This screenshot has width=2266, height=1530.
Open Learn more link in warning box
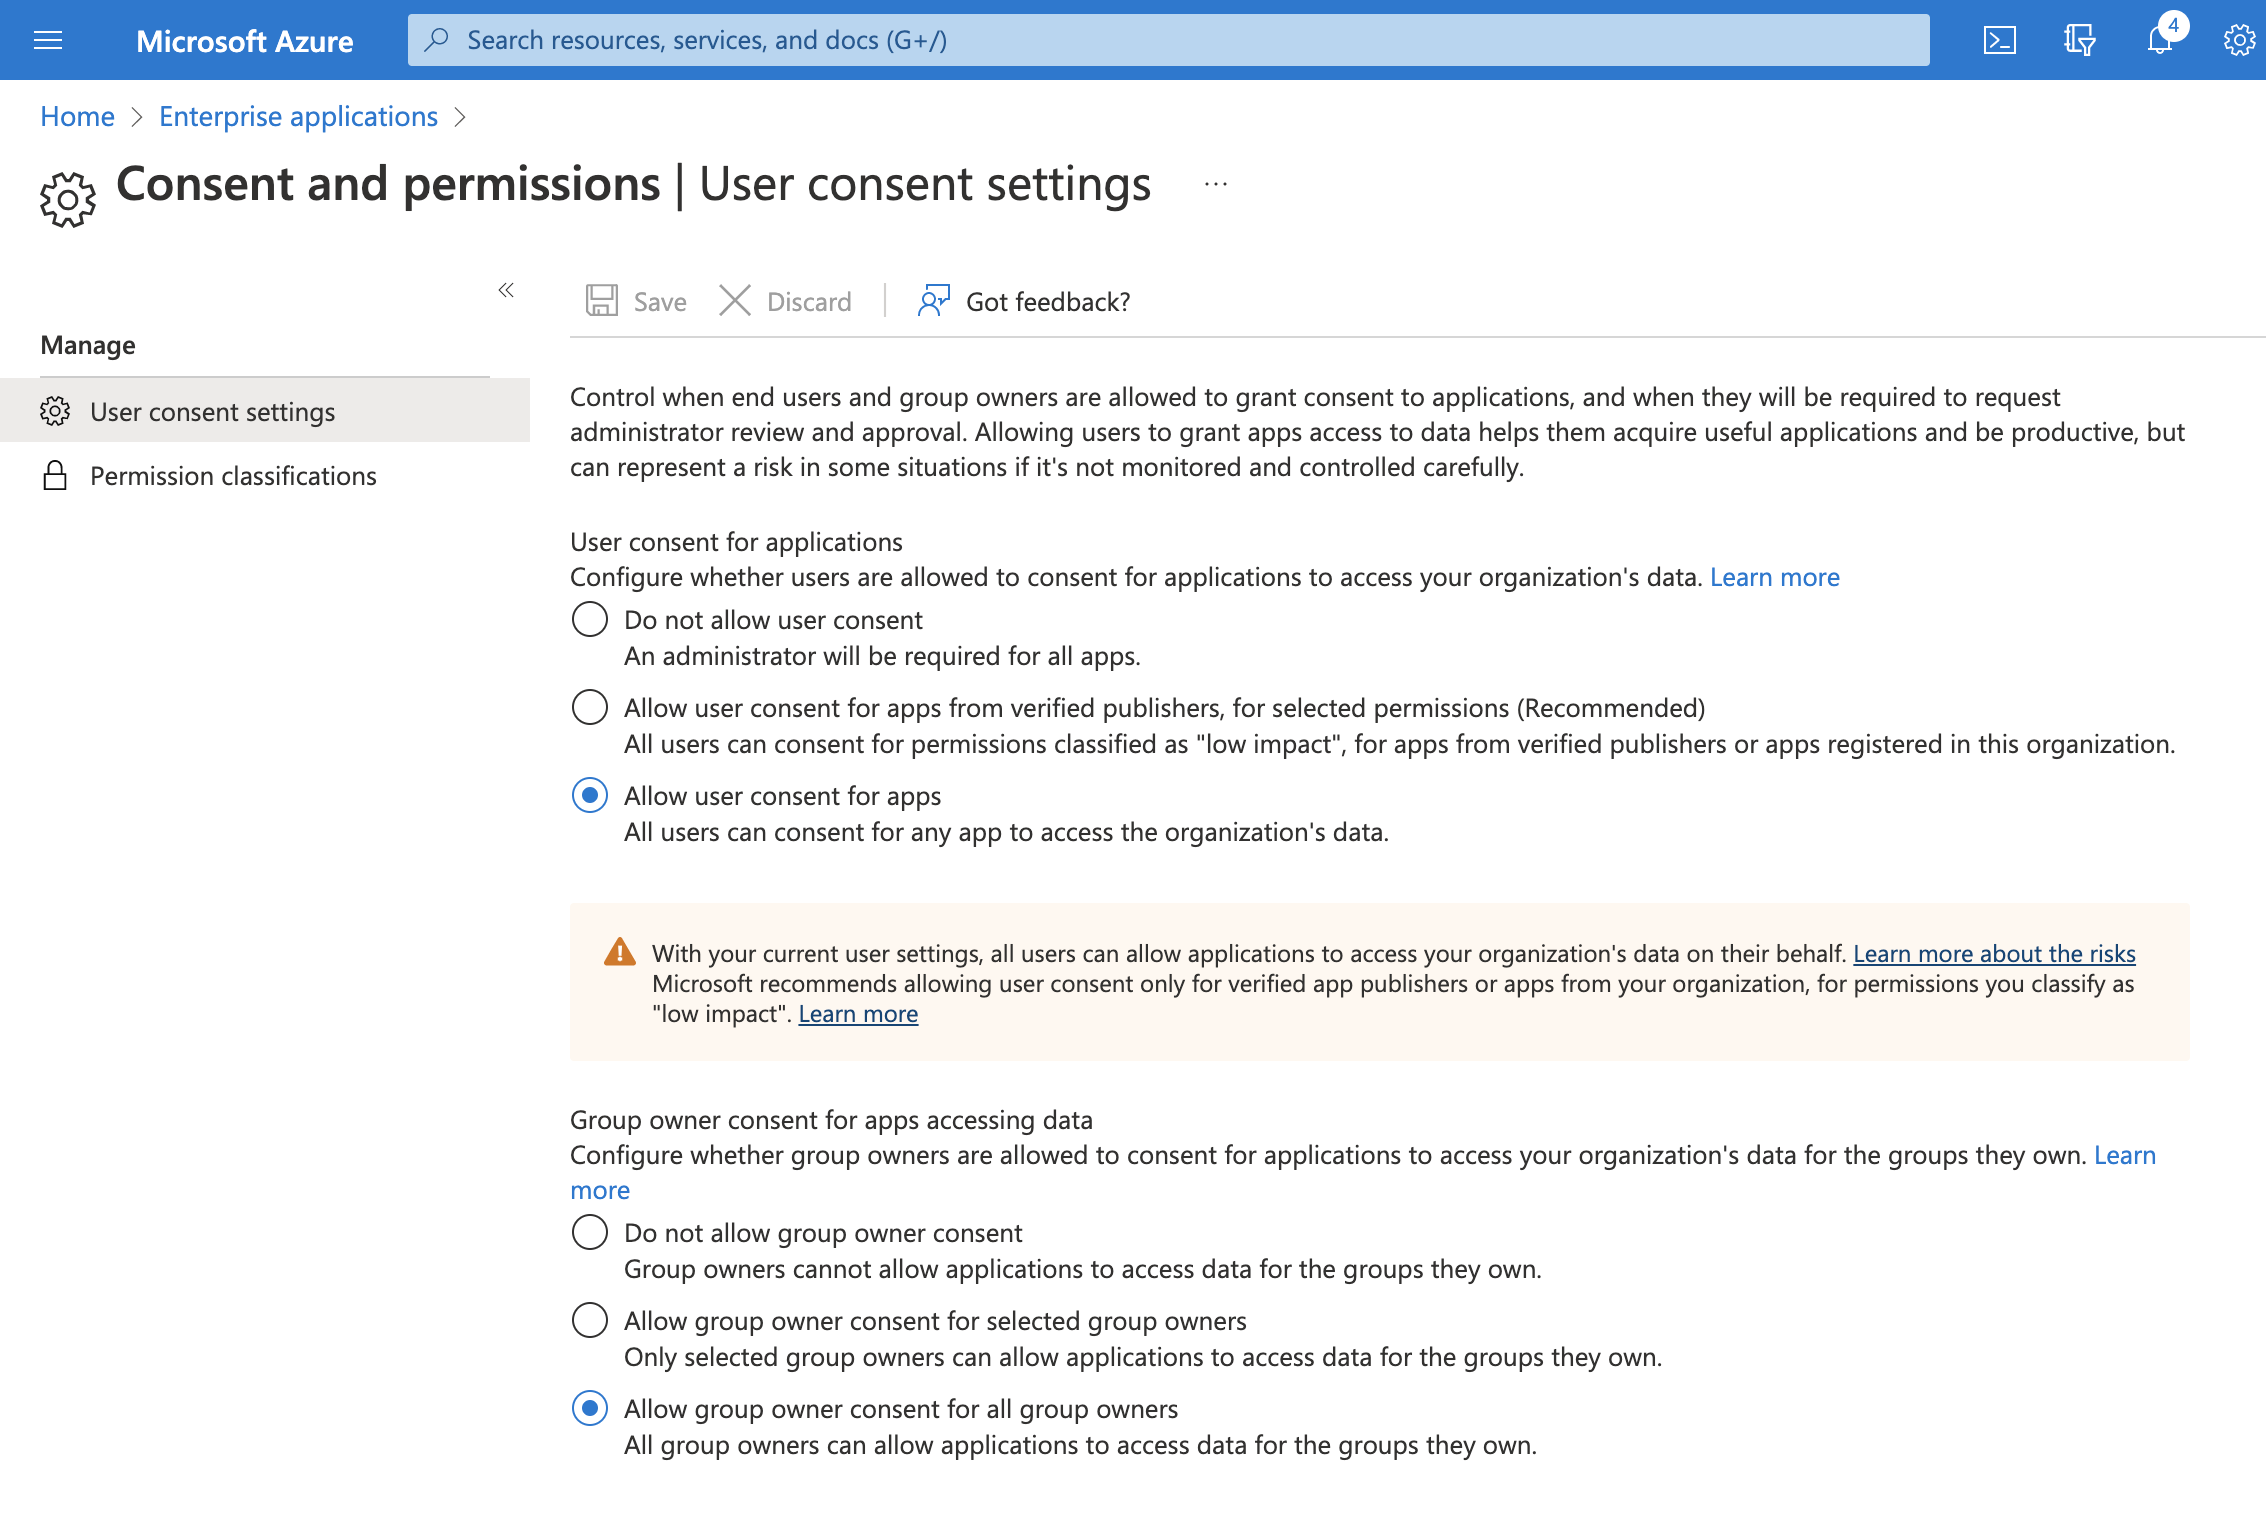(x=858, y=1013)
